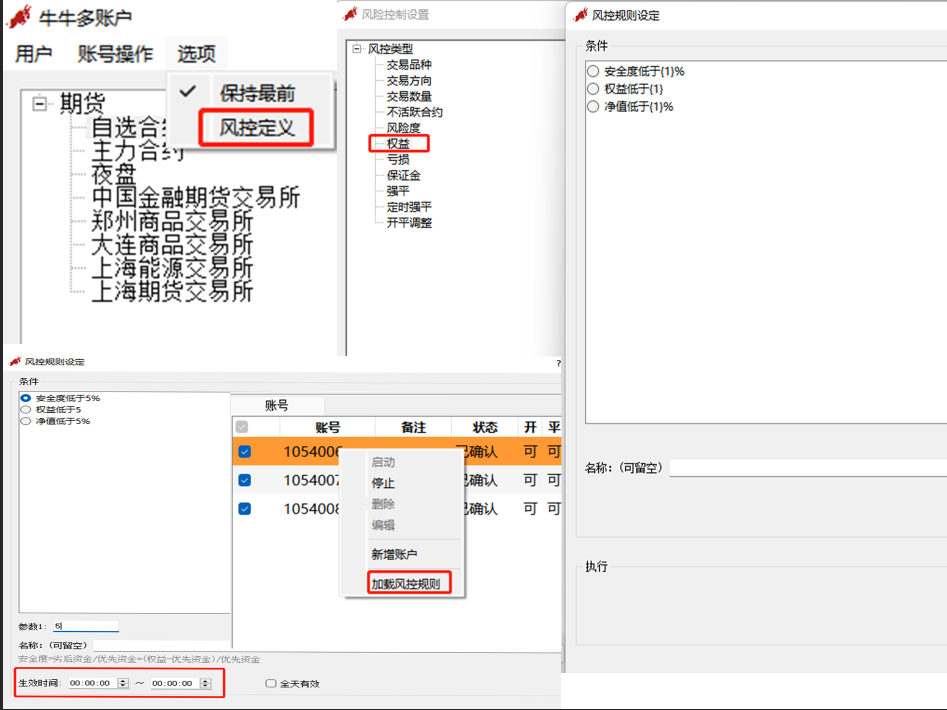Select 亏损 under 风控类型

tap(398, 159)
